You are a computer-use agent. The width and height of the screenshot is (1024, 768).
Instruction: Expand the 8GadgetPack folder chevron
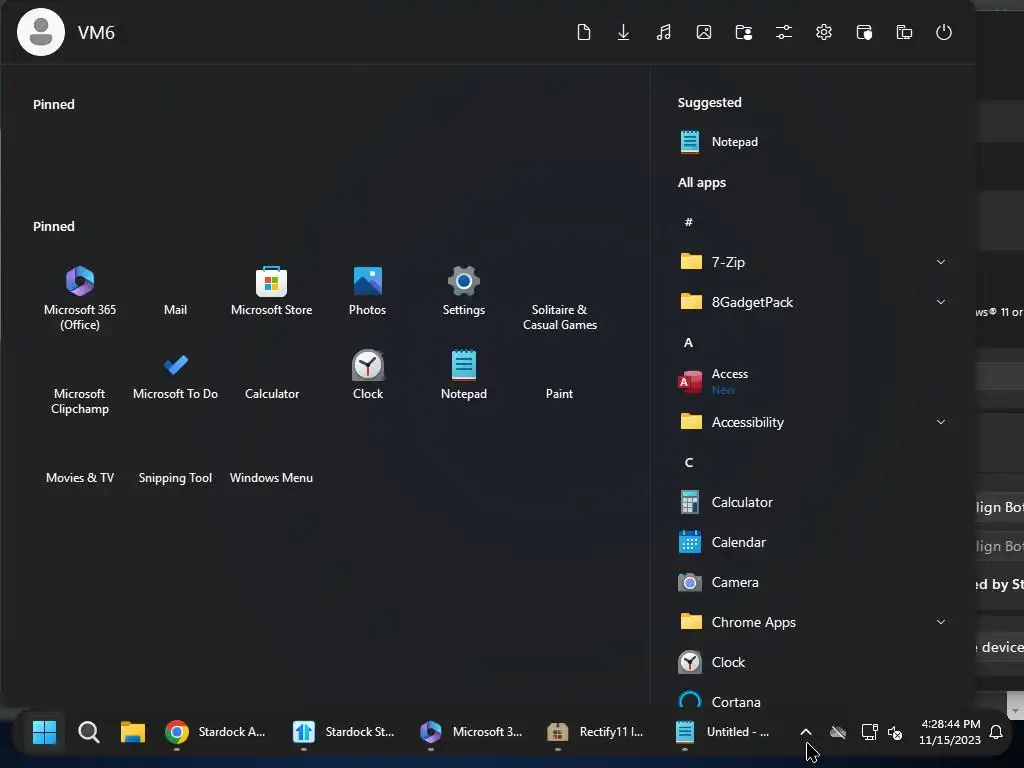pyautogui.click(x=941, y=302)
